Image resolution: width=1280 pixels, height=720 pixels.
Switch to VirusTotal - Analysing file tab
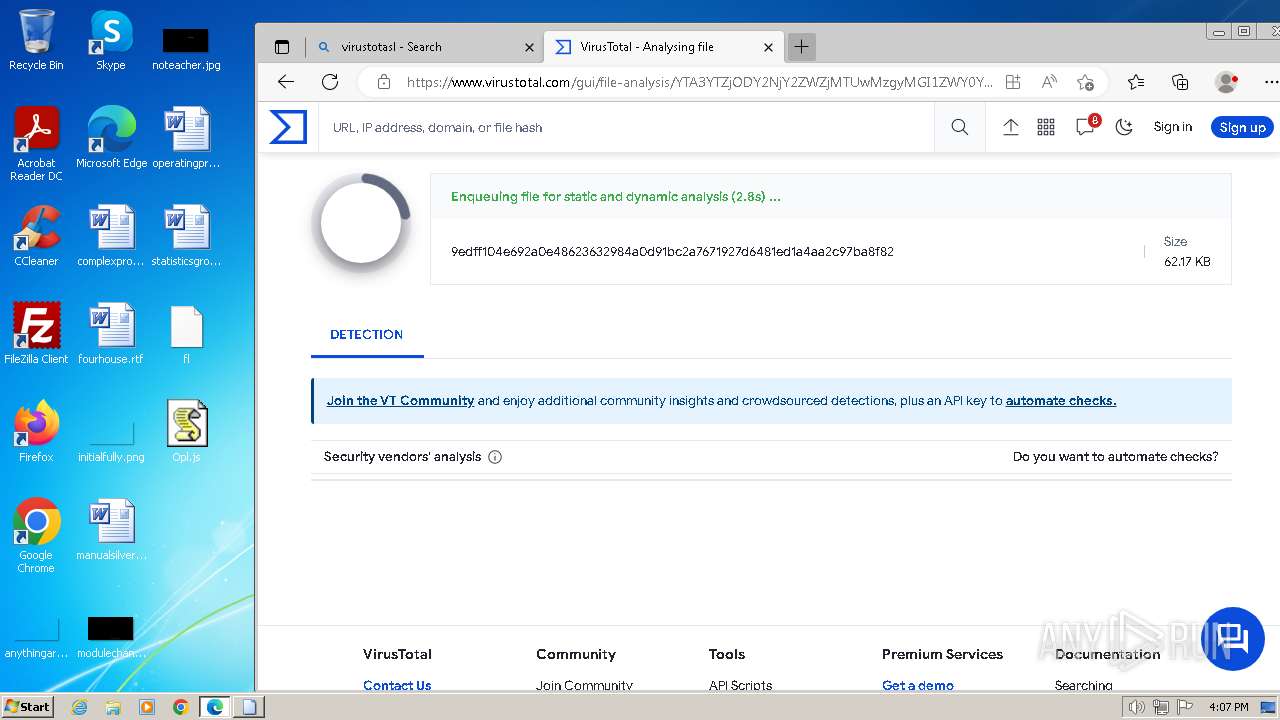[664, 47]
